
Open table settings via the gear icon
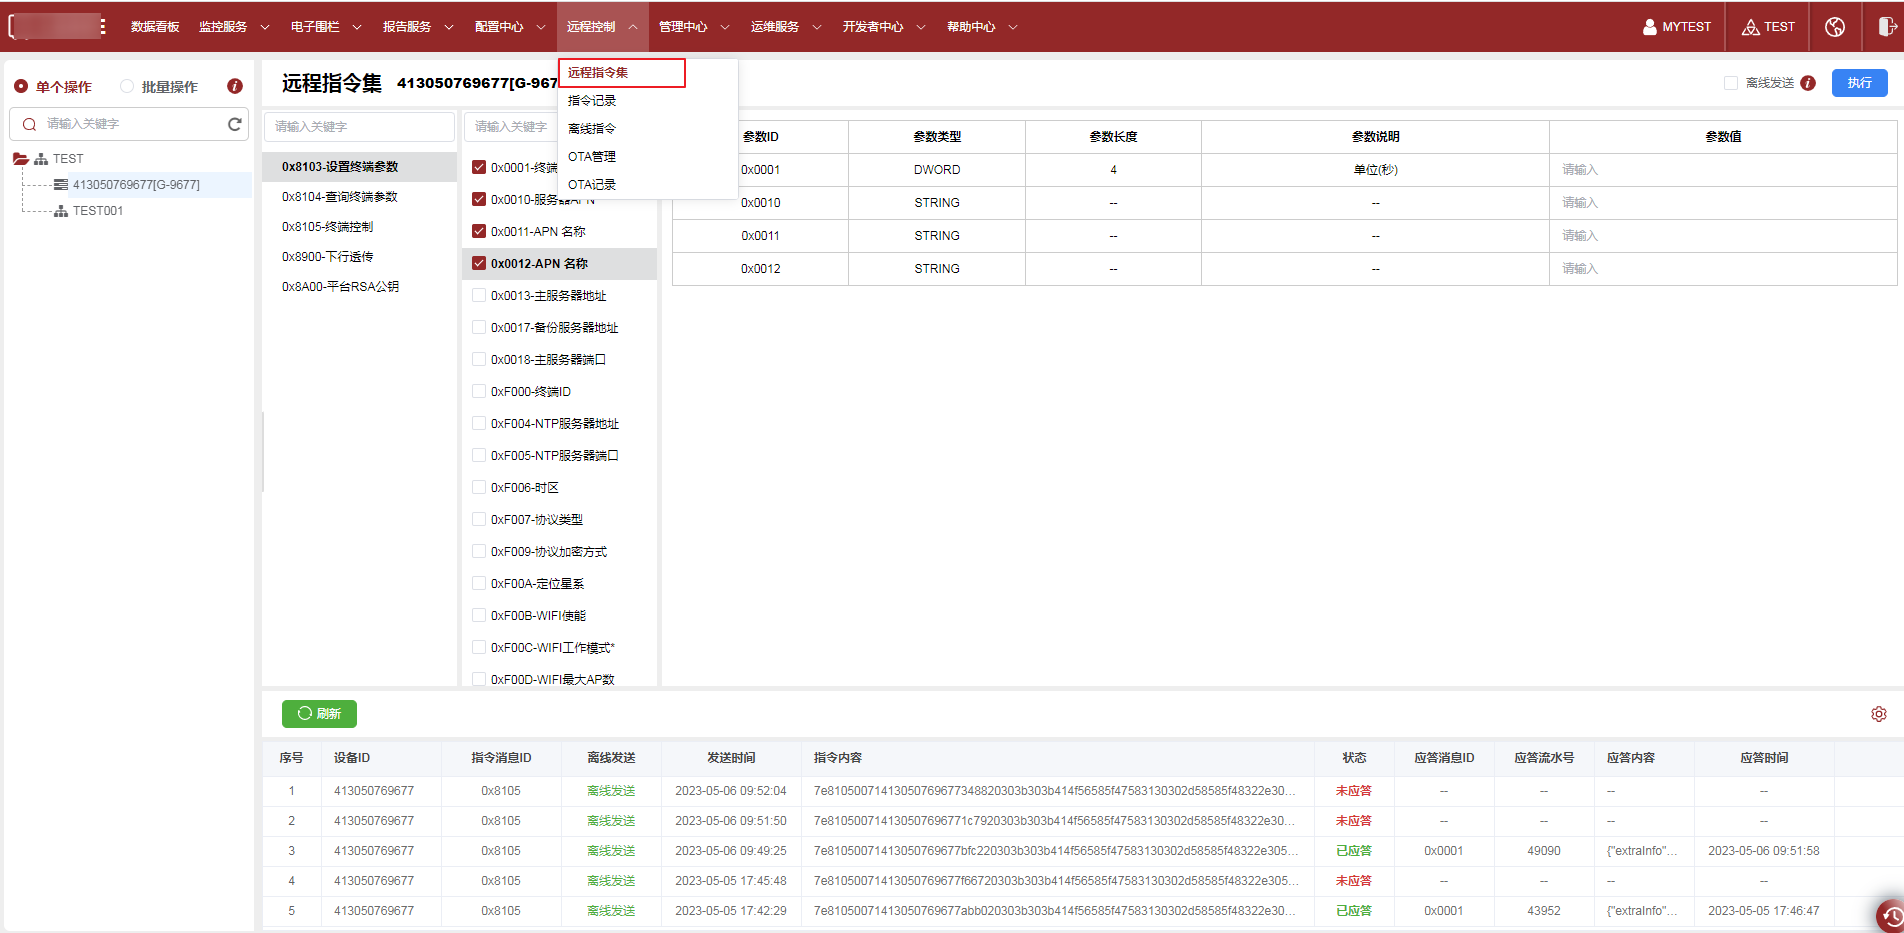click(1879, 714)
